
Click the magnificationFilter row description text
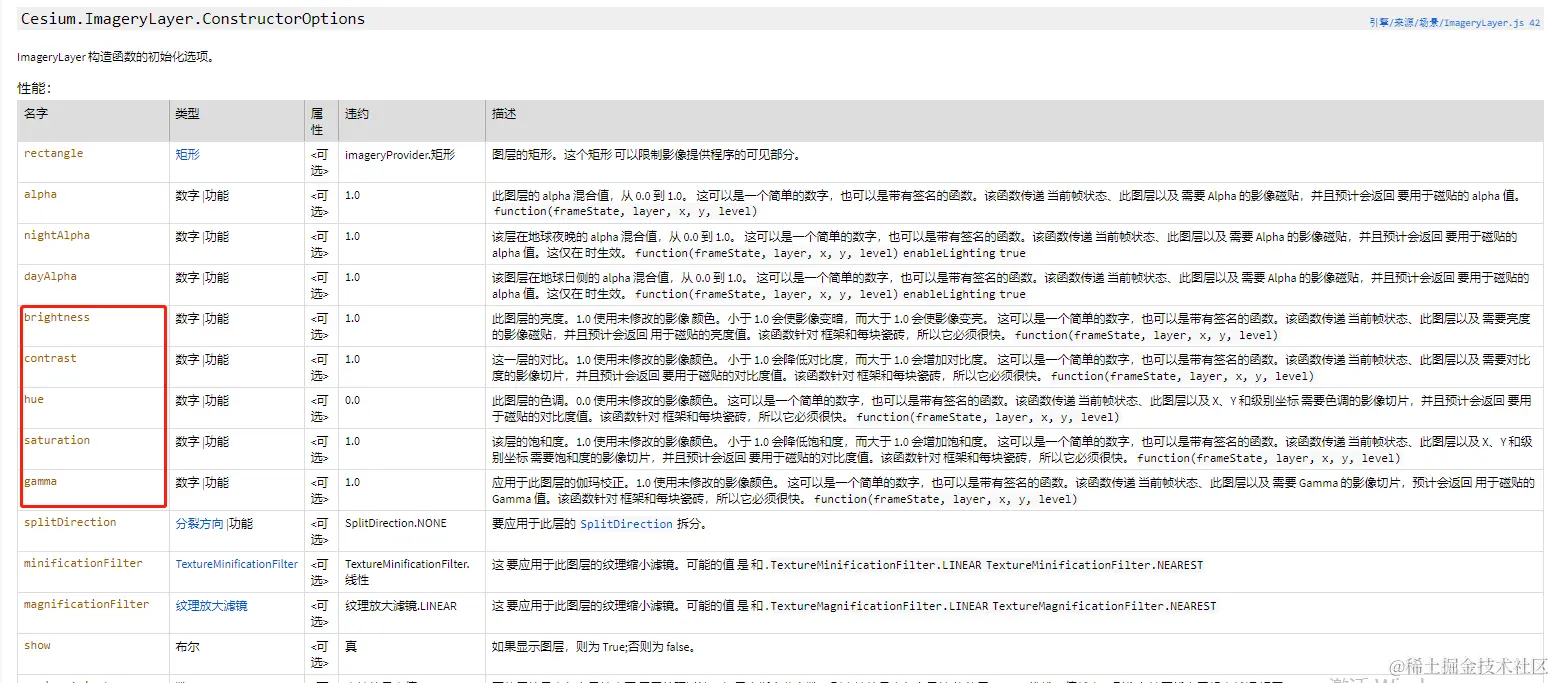[x=854, y=606]
